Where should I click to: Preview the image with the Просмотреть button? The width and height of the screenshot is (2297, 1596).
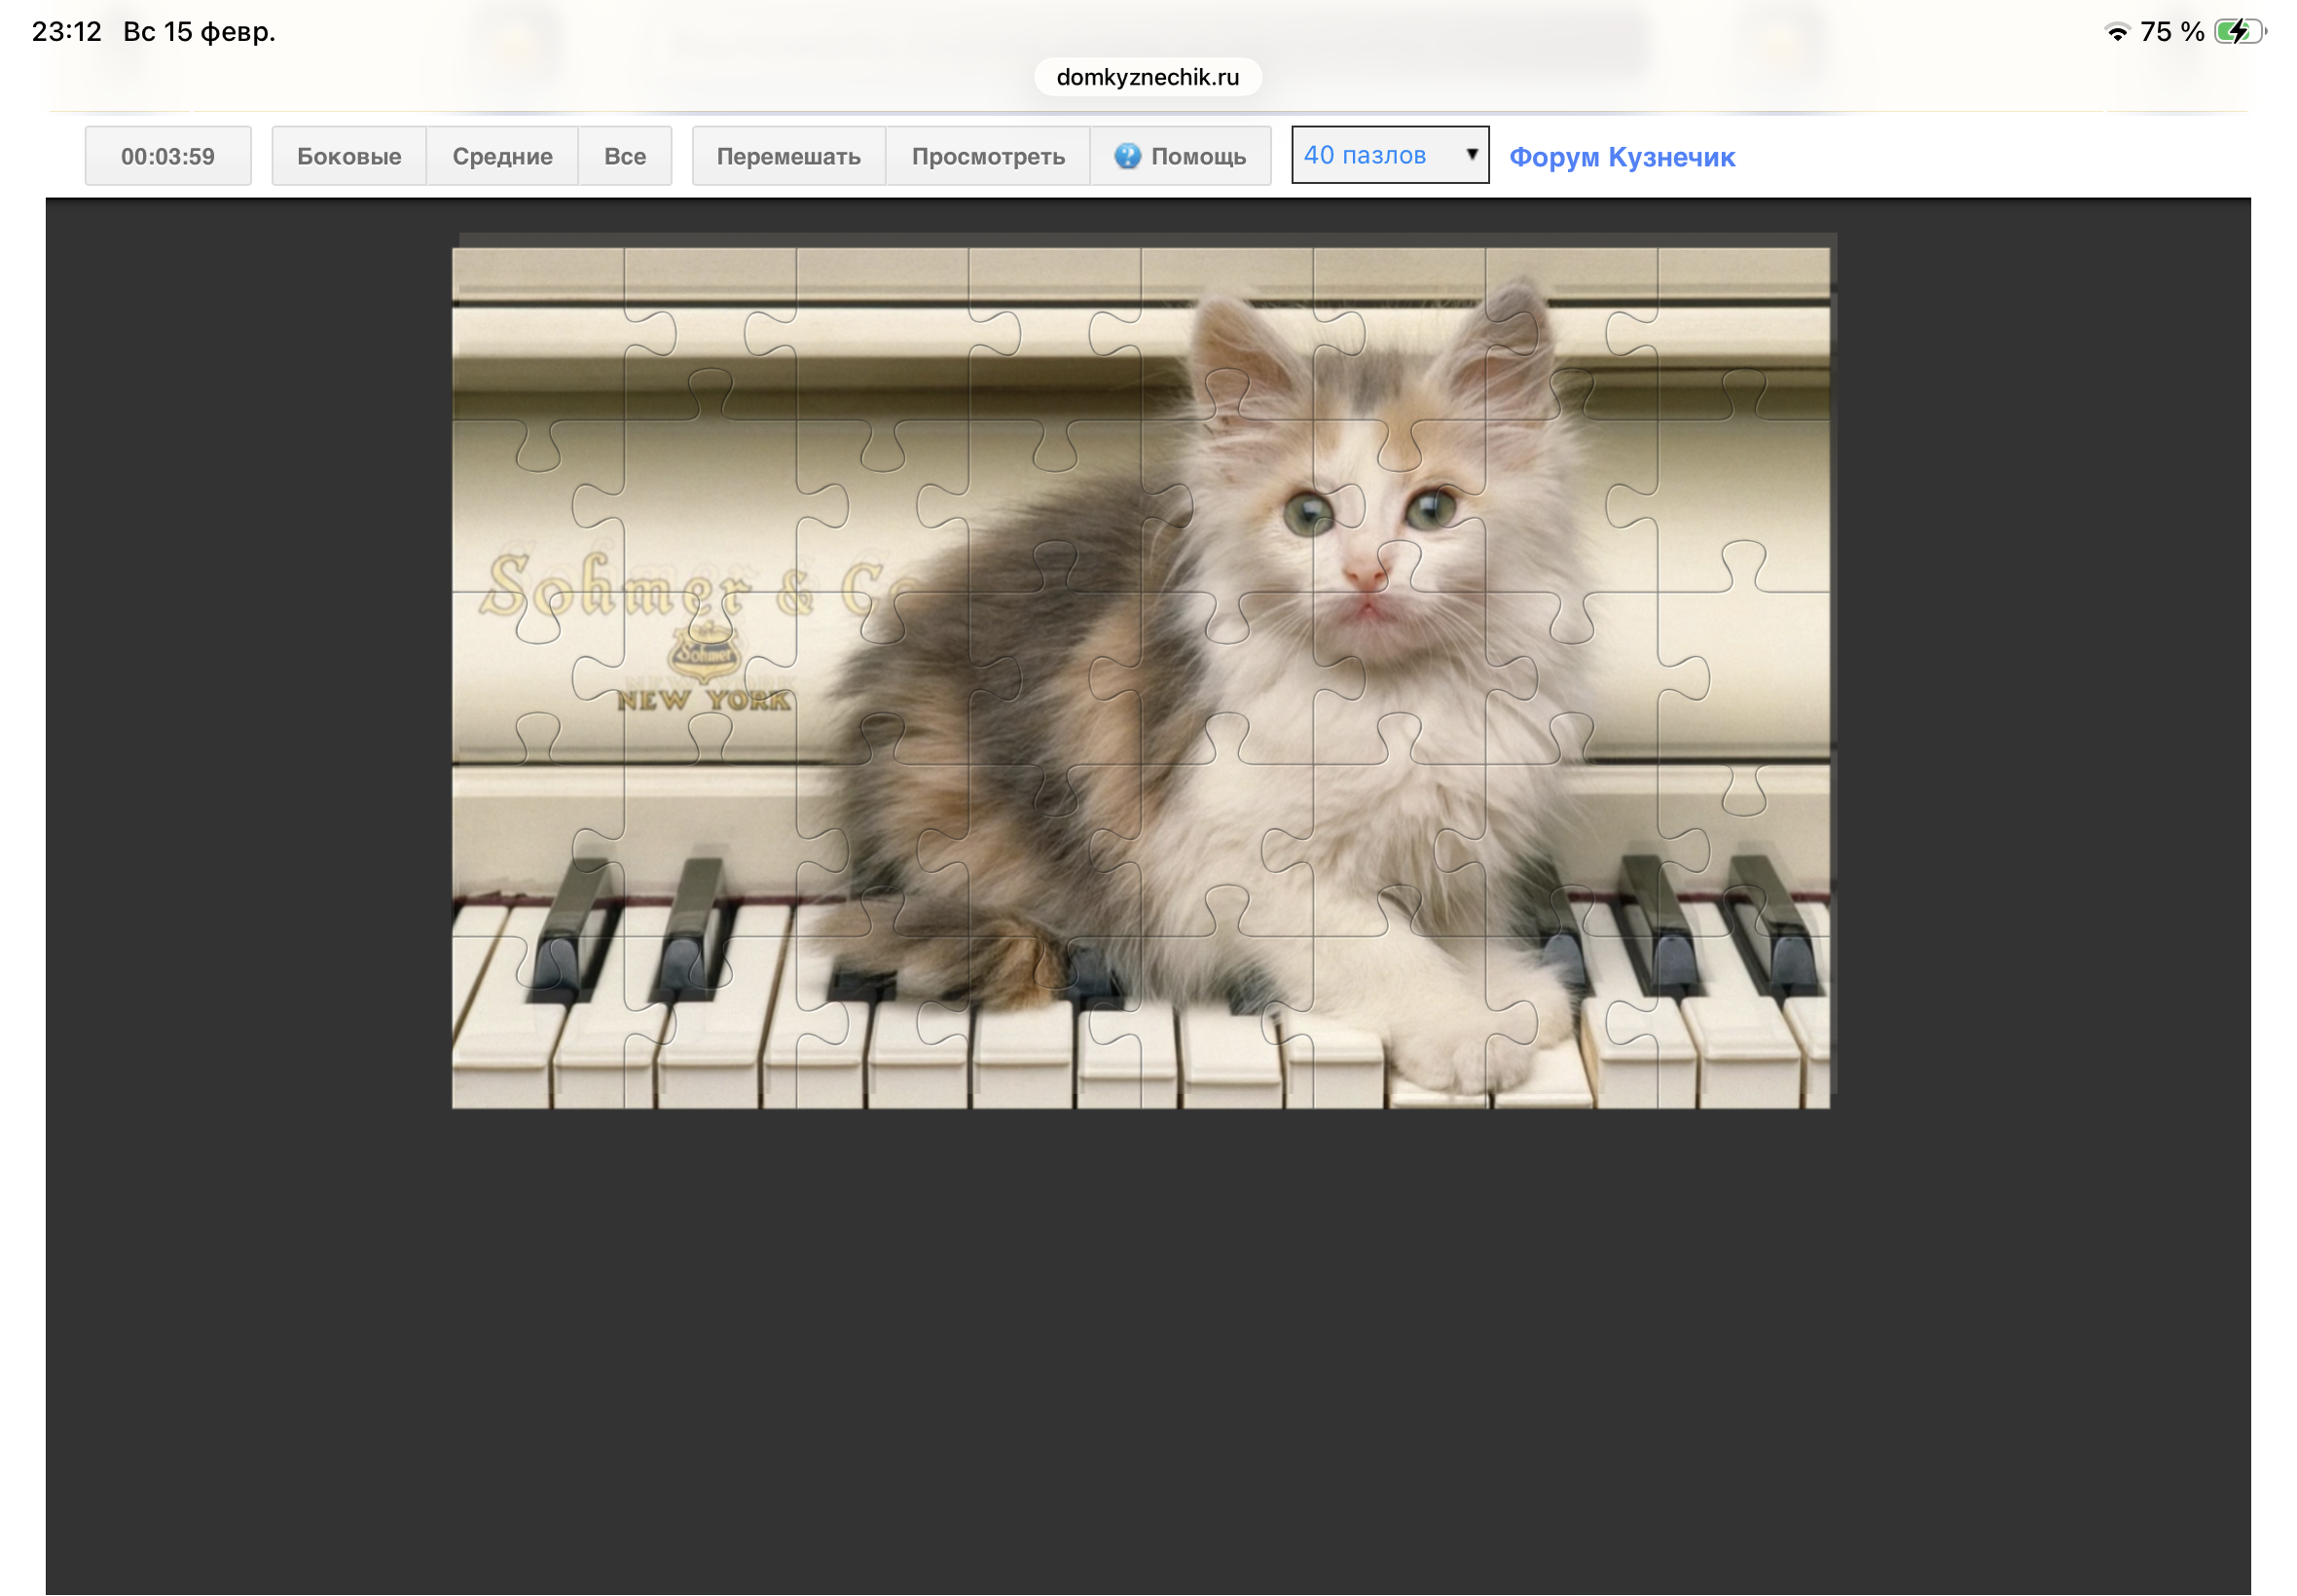(x=987, y=156)
